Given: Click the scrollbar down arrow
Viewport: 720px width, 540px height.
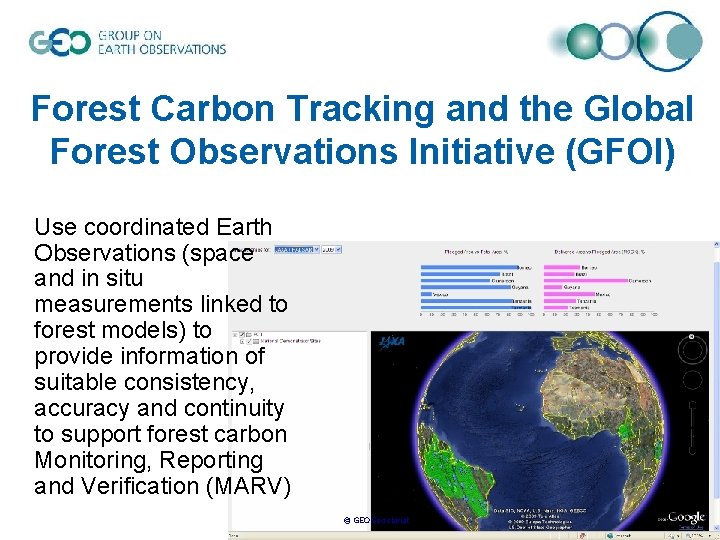Looking at the screenshot, I should pos(716,528).
